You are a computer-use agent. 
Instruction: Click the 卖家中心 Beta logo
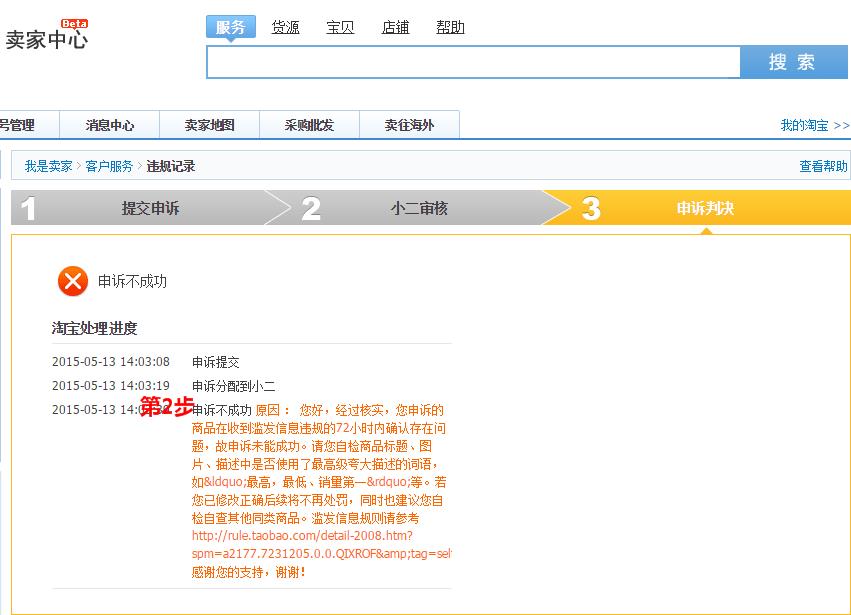click(x=47, y=35)
